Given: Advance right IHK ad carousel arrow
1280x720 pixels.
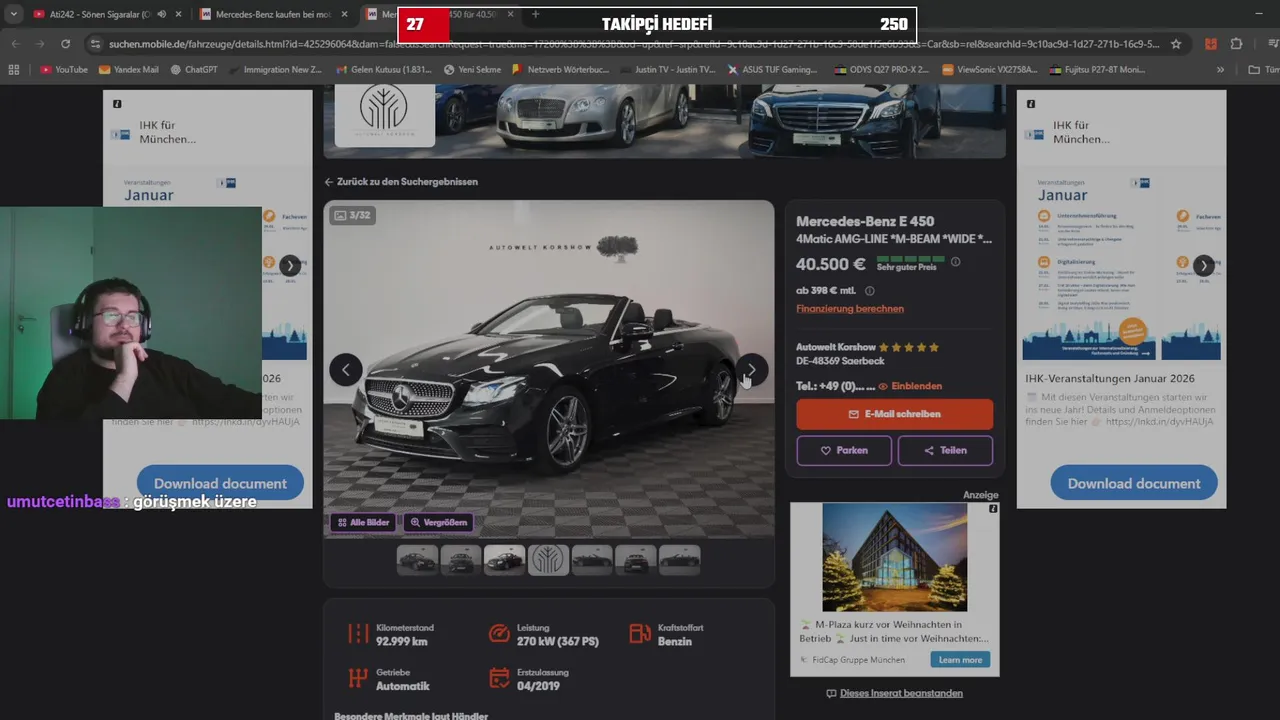Looking at the screenshot, I should pyautogui.click(x=1204, y=266).
